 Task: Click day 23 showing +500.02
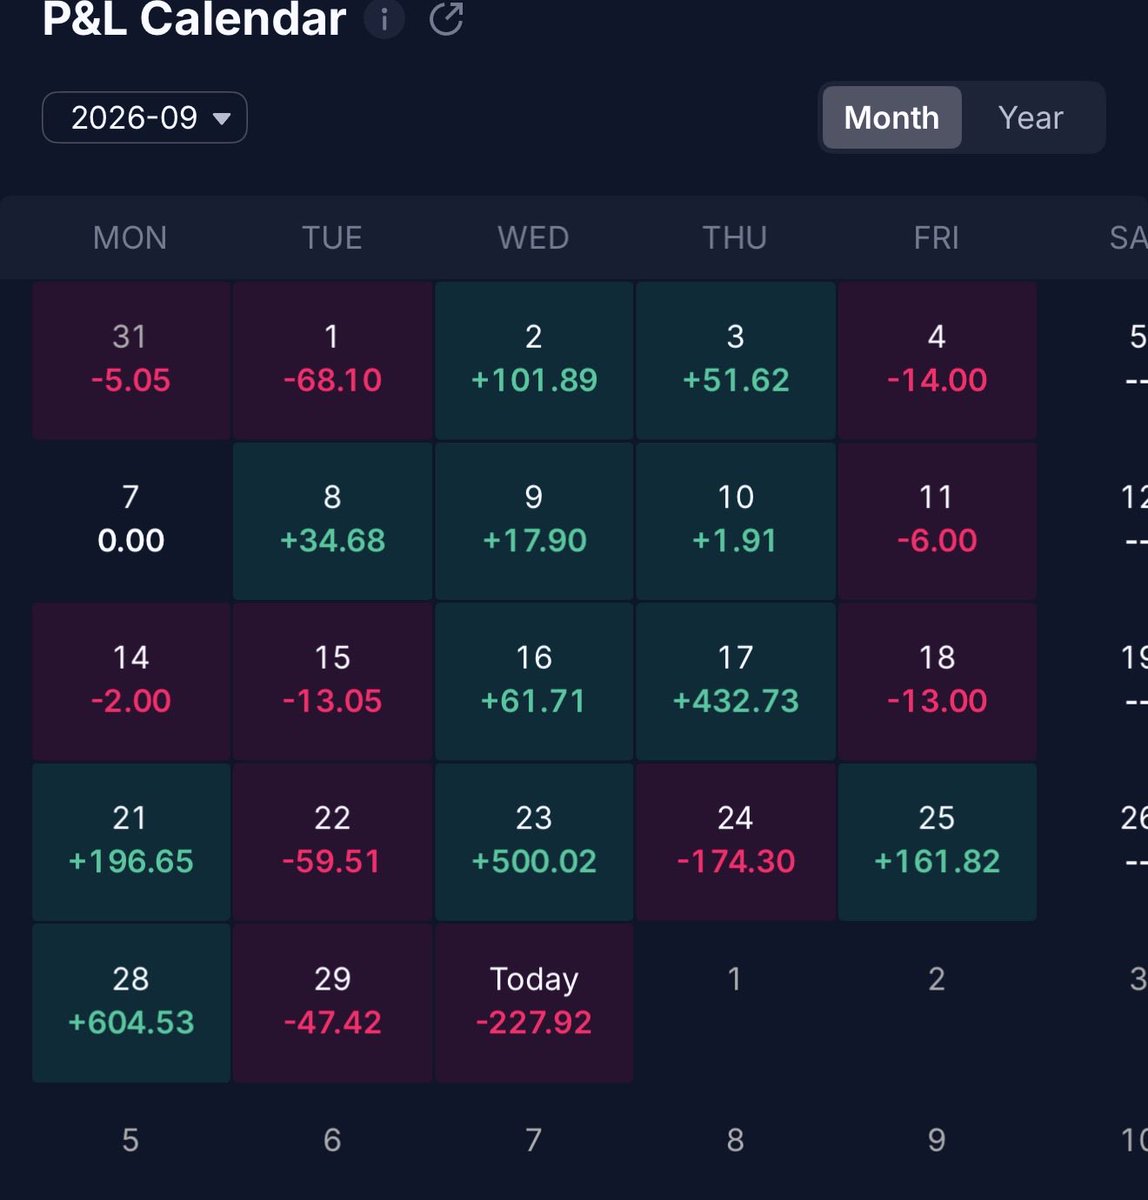coord(534,842)
